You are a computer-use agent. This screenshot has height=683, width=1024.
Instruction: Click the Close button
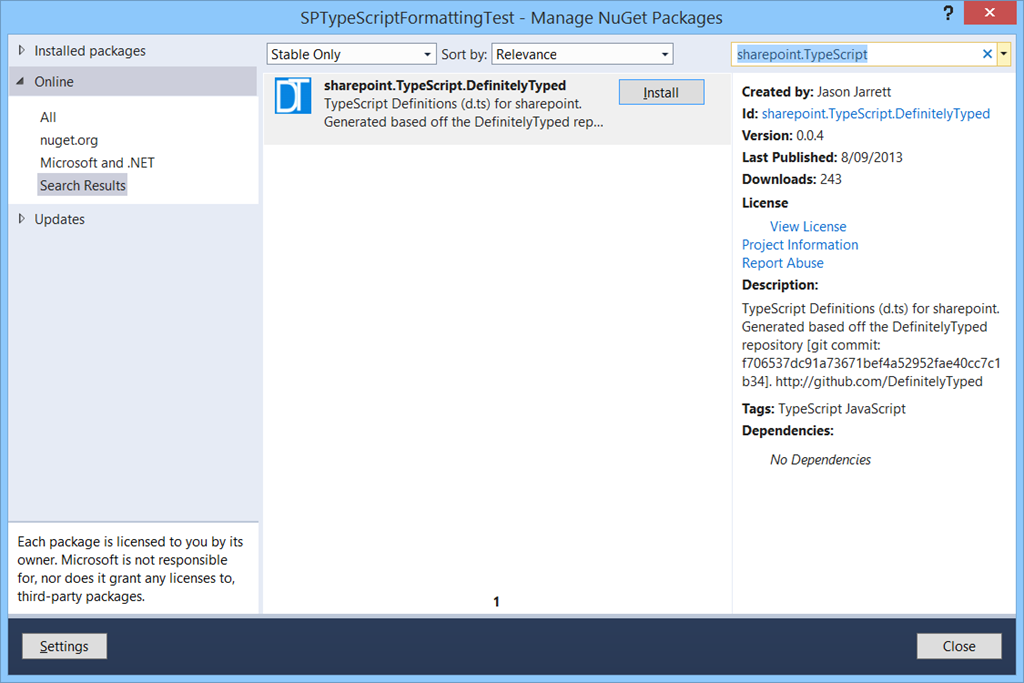959,646
